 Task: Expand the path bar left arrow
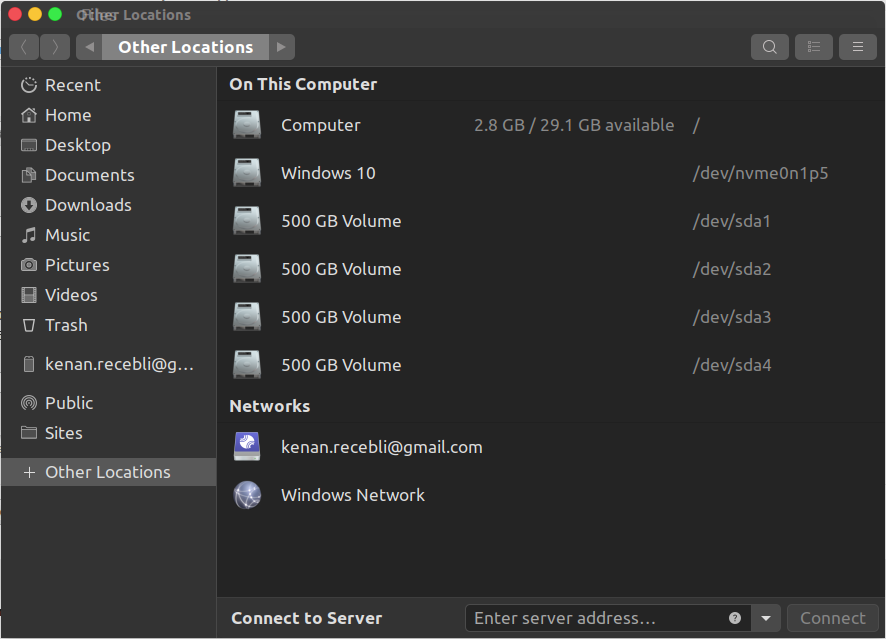(89, 47)
